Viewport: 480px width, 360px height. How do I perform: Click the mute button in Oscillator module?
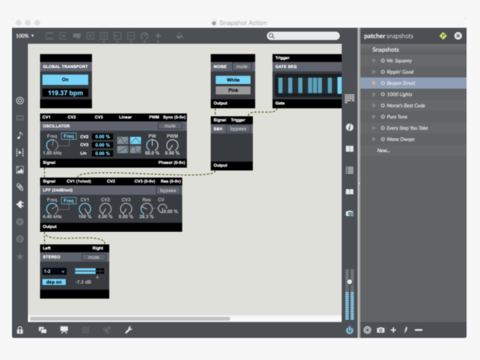point(170,126)
